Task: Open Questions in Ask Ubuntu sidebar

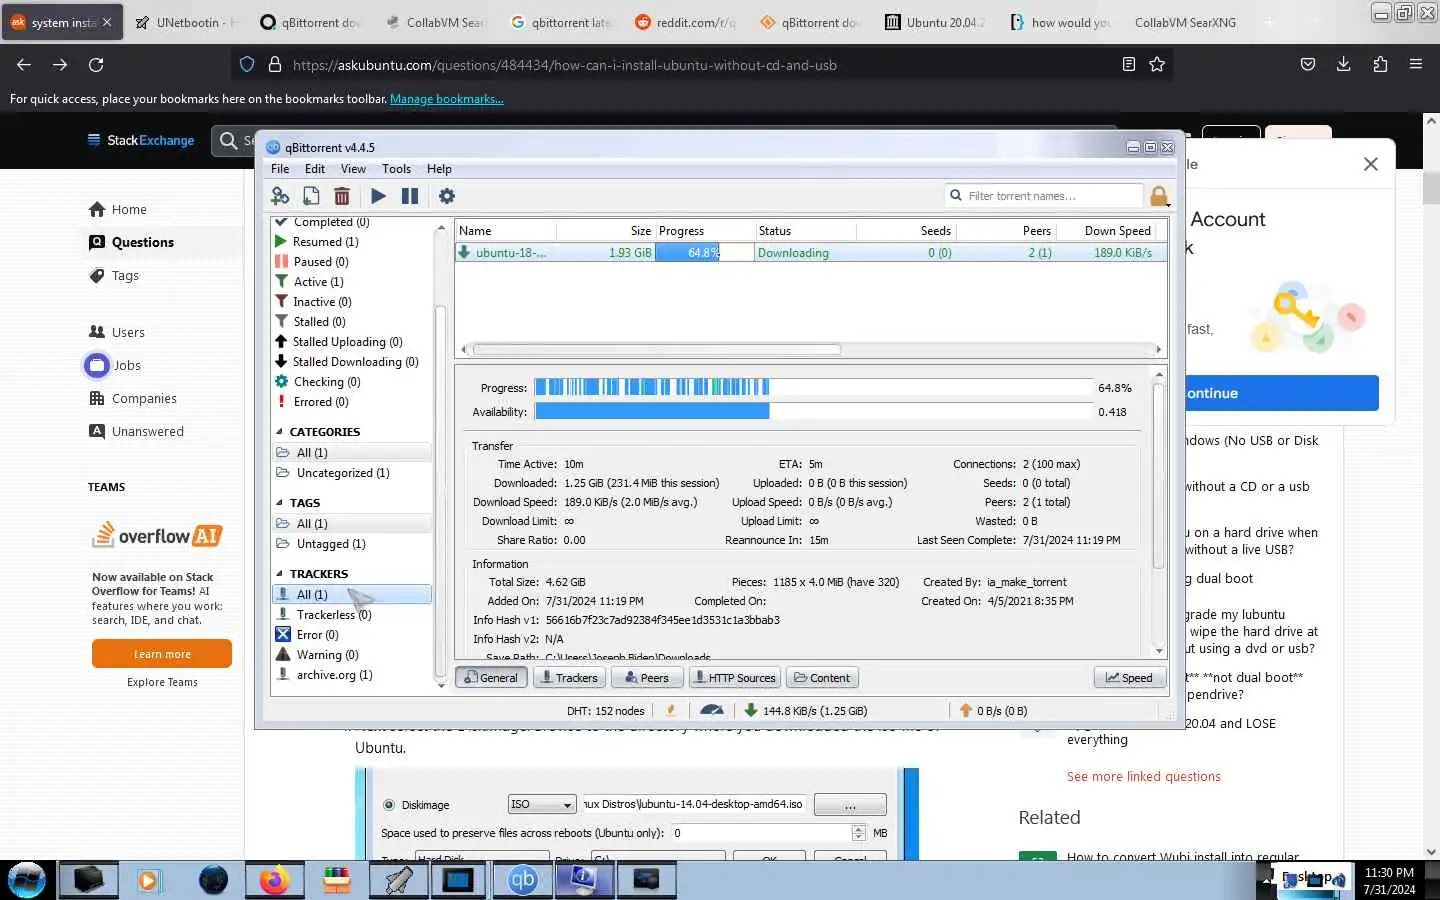Action: coord(143,242)
